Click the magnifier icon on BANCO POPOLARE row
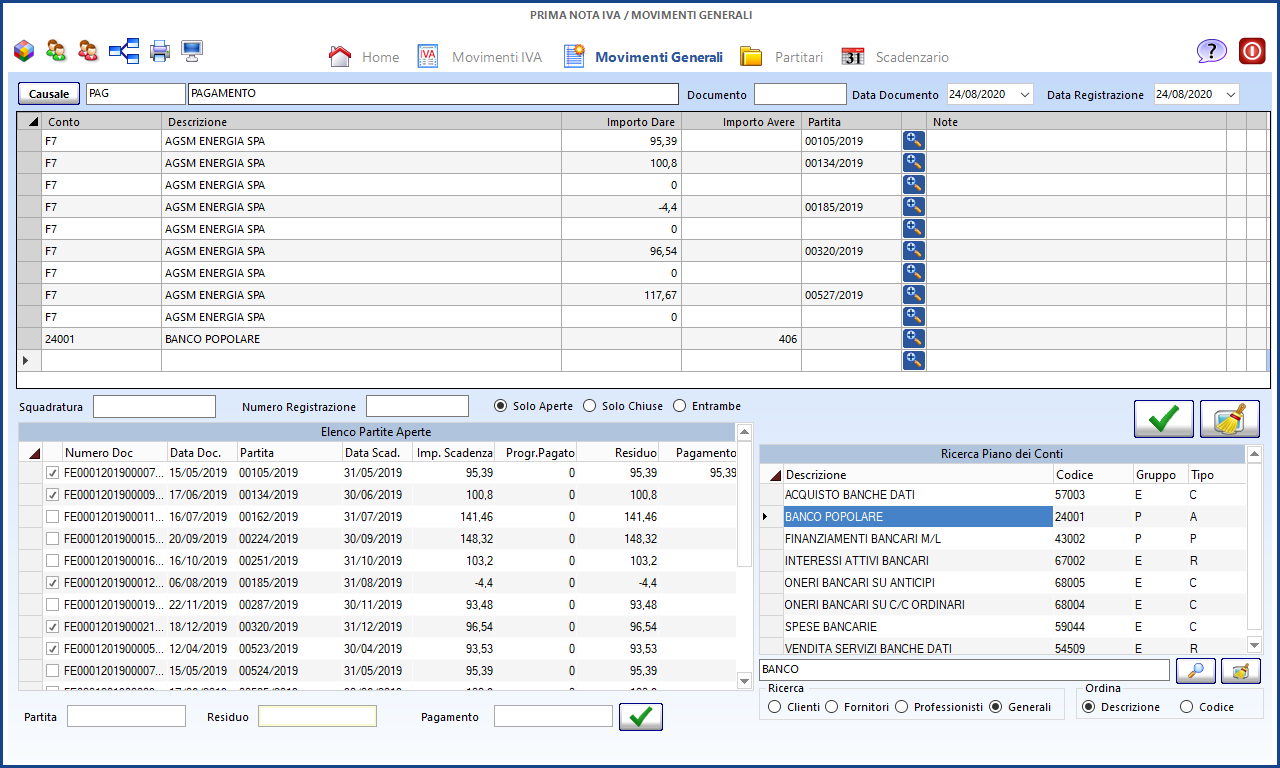 tap(913, 339)
